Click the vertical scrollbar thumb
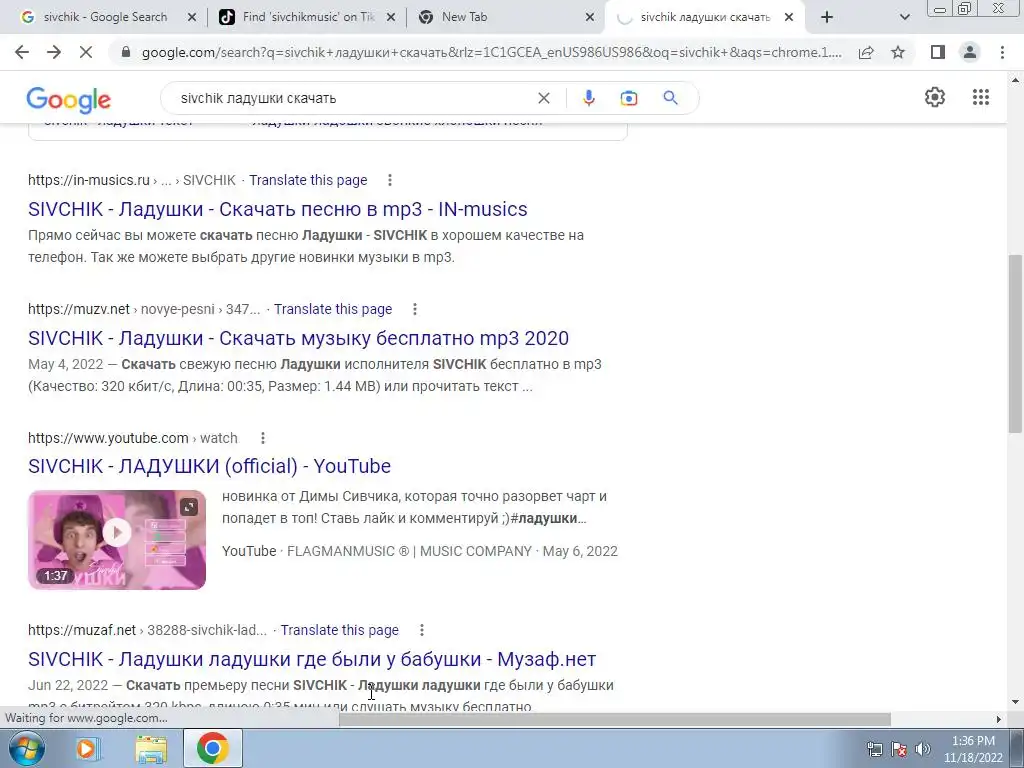The width and height of the screenshot is (1024, 768). pos(1015,344)
